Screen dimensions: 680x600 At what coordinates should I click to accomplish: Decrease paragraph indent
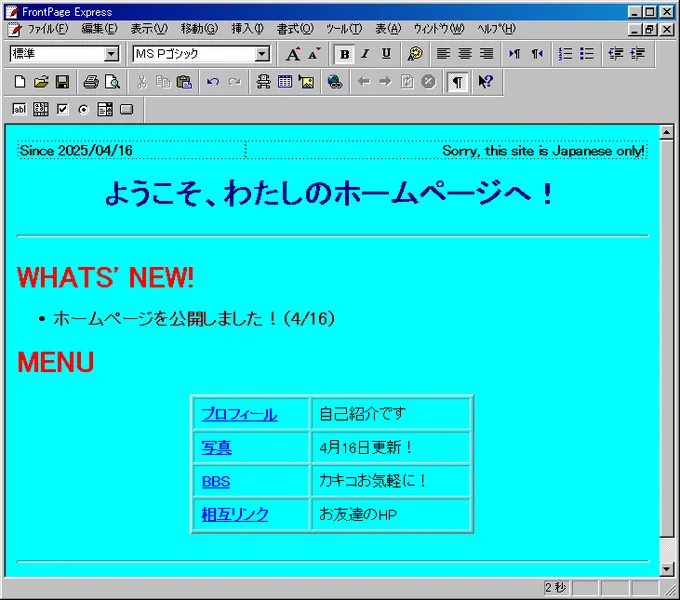[x=616, y=54]
